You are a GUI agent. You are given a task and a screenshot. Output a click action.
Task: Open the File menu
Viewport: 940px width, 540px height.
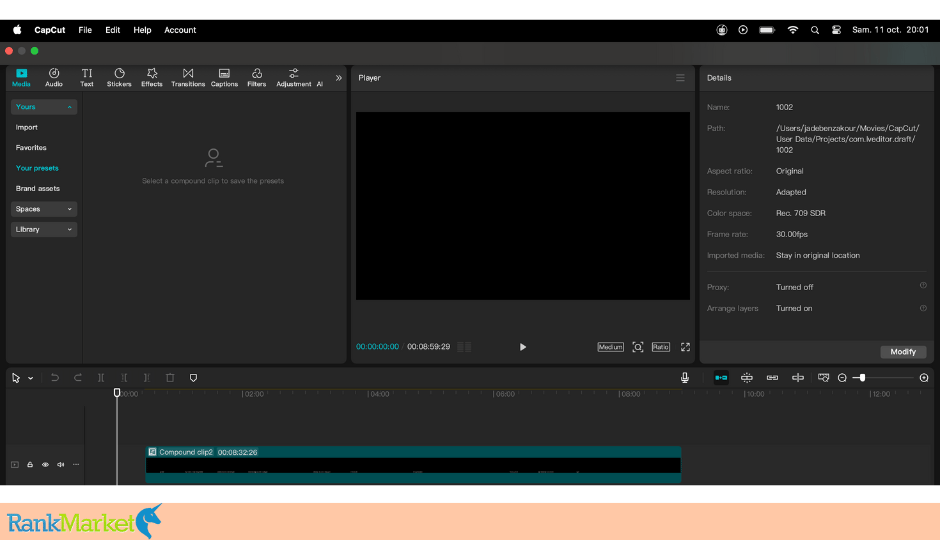(85, 30)
